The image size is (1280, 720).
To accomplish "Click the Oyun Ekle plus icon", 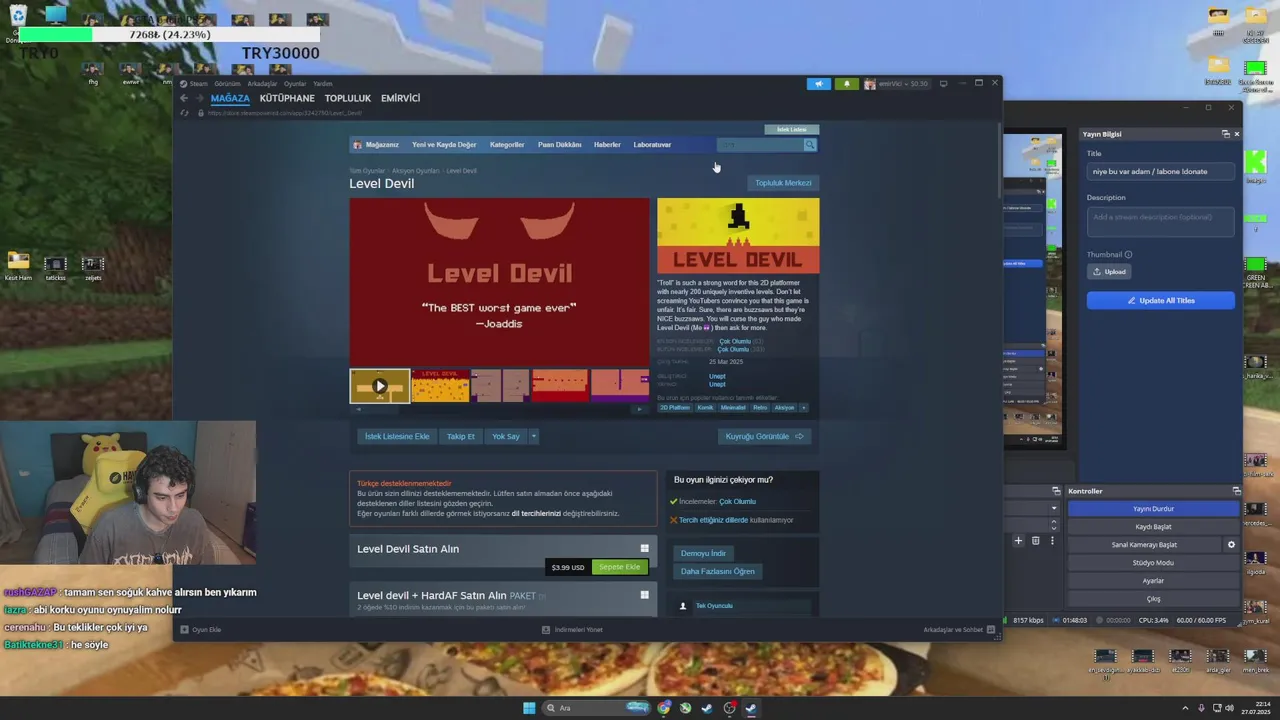I will click(184, 630).
